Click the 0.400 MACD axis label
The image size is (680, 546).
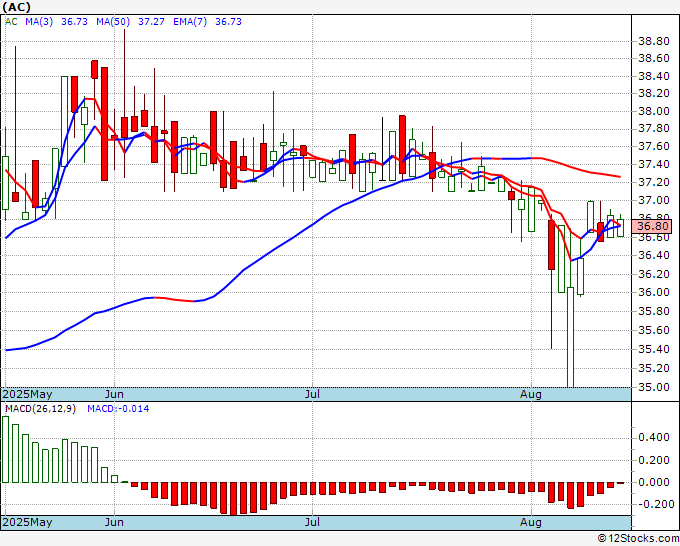(x=654, y=437)
